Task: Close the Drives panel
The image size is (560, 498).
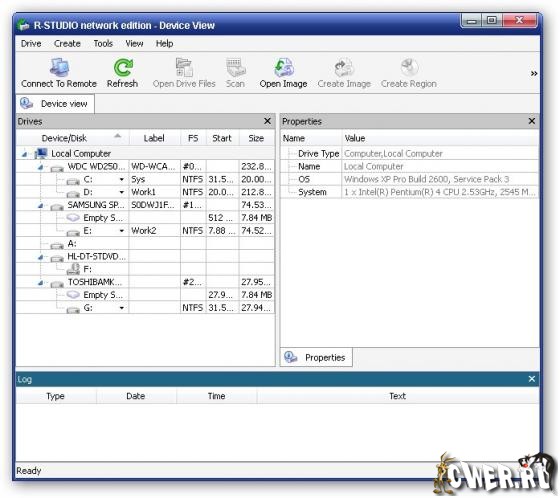Action: coord(268,121)
